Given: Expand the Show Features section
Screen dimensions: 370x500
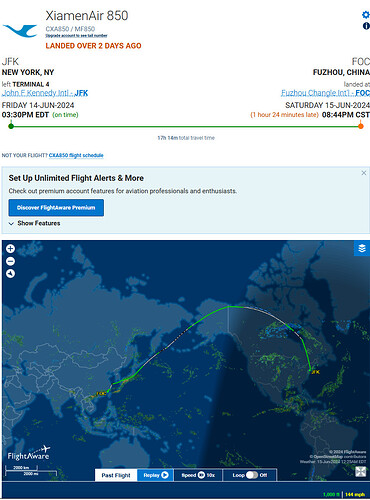Looking at the screenshot, I should coord(35,223).
